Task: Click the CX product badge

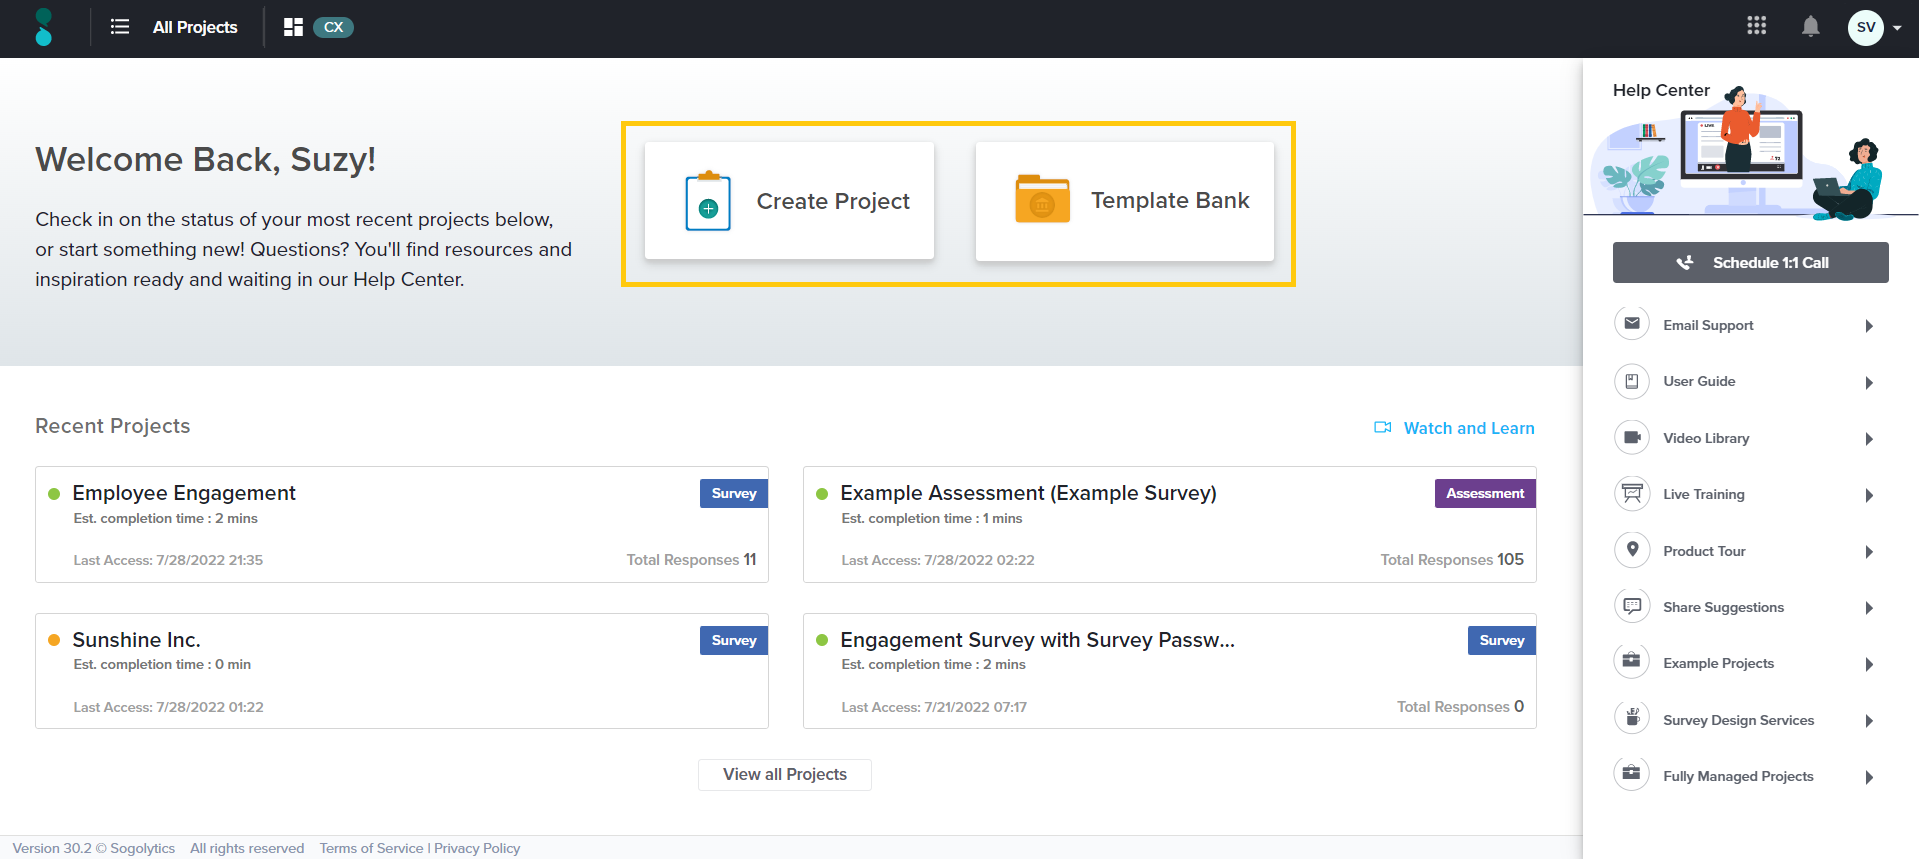Action: click(333, 27)
